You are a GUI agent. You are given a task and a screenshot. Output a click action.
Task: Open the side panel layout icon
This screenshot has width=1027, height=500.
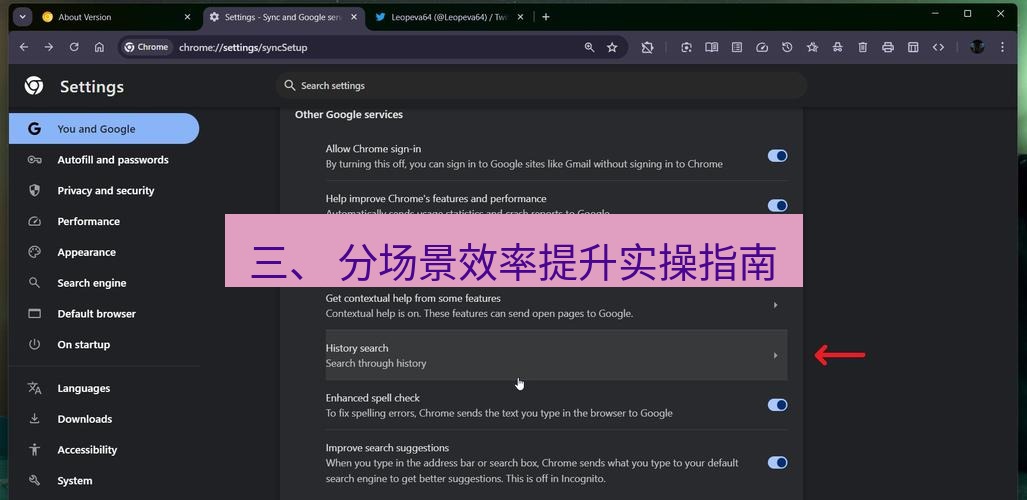(913, 47)
